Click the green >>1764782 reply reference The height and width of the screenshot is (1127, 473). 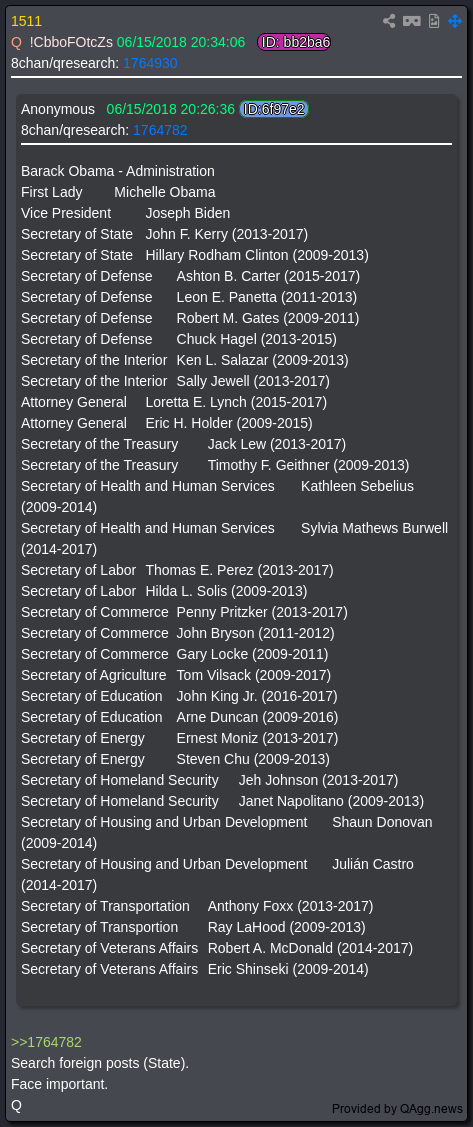tap(47, 1042)
